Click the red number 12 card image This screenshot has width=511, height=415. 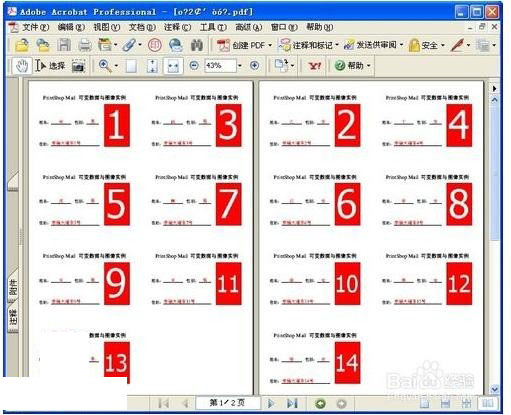[x=459, y=283]
